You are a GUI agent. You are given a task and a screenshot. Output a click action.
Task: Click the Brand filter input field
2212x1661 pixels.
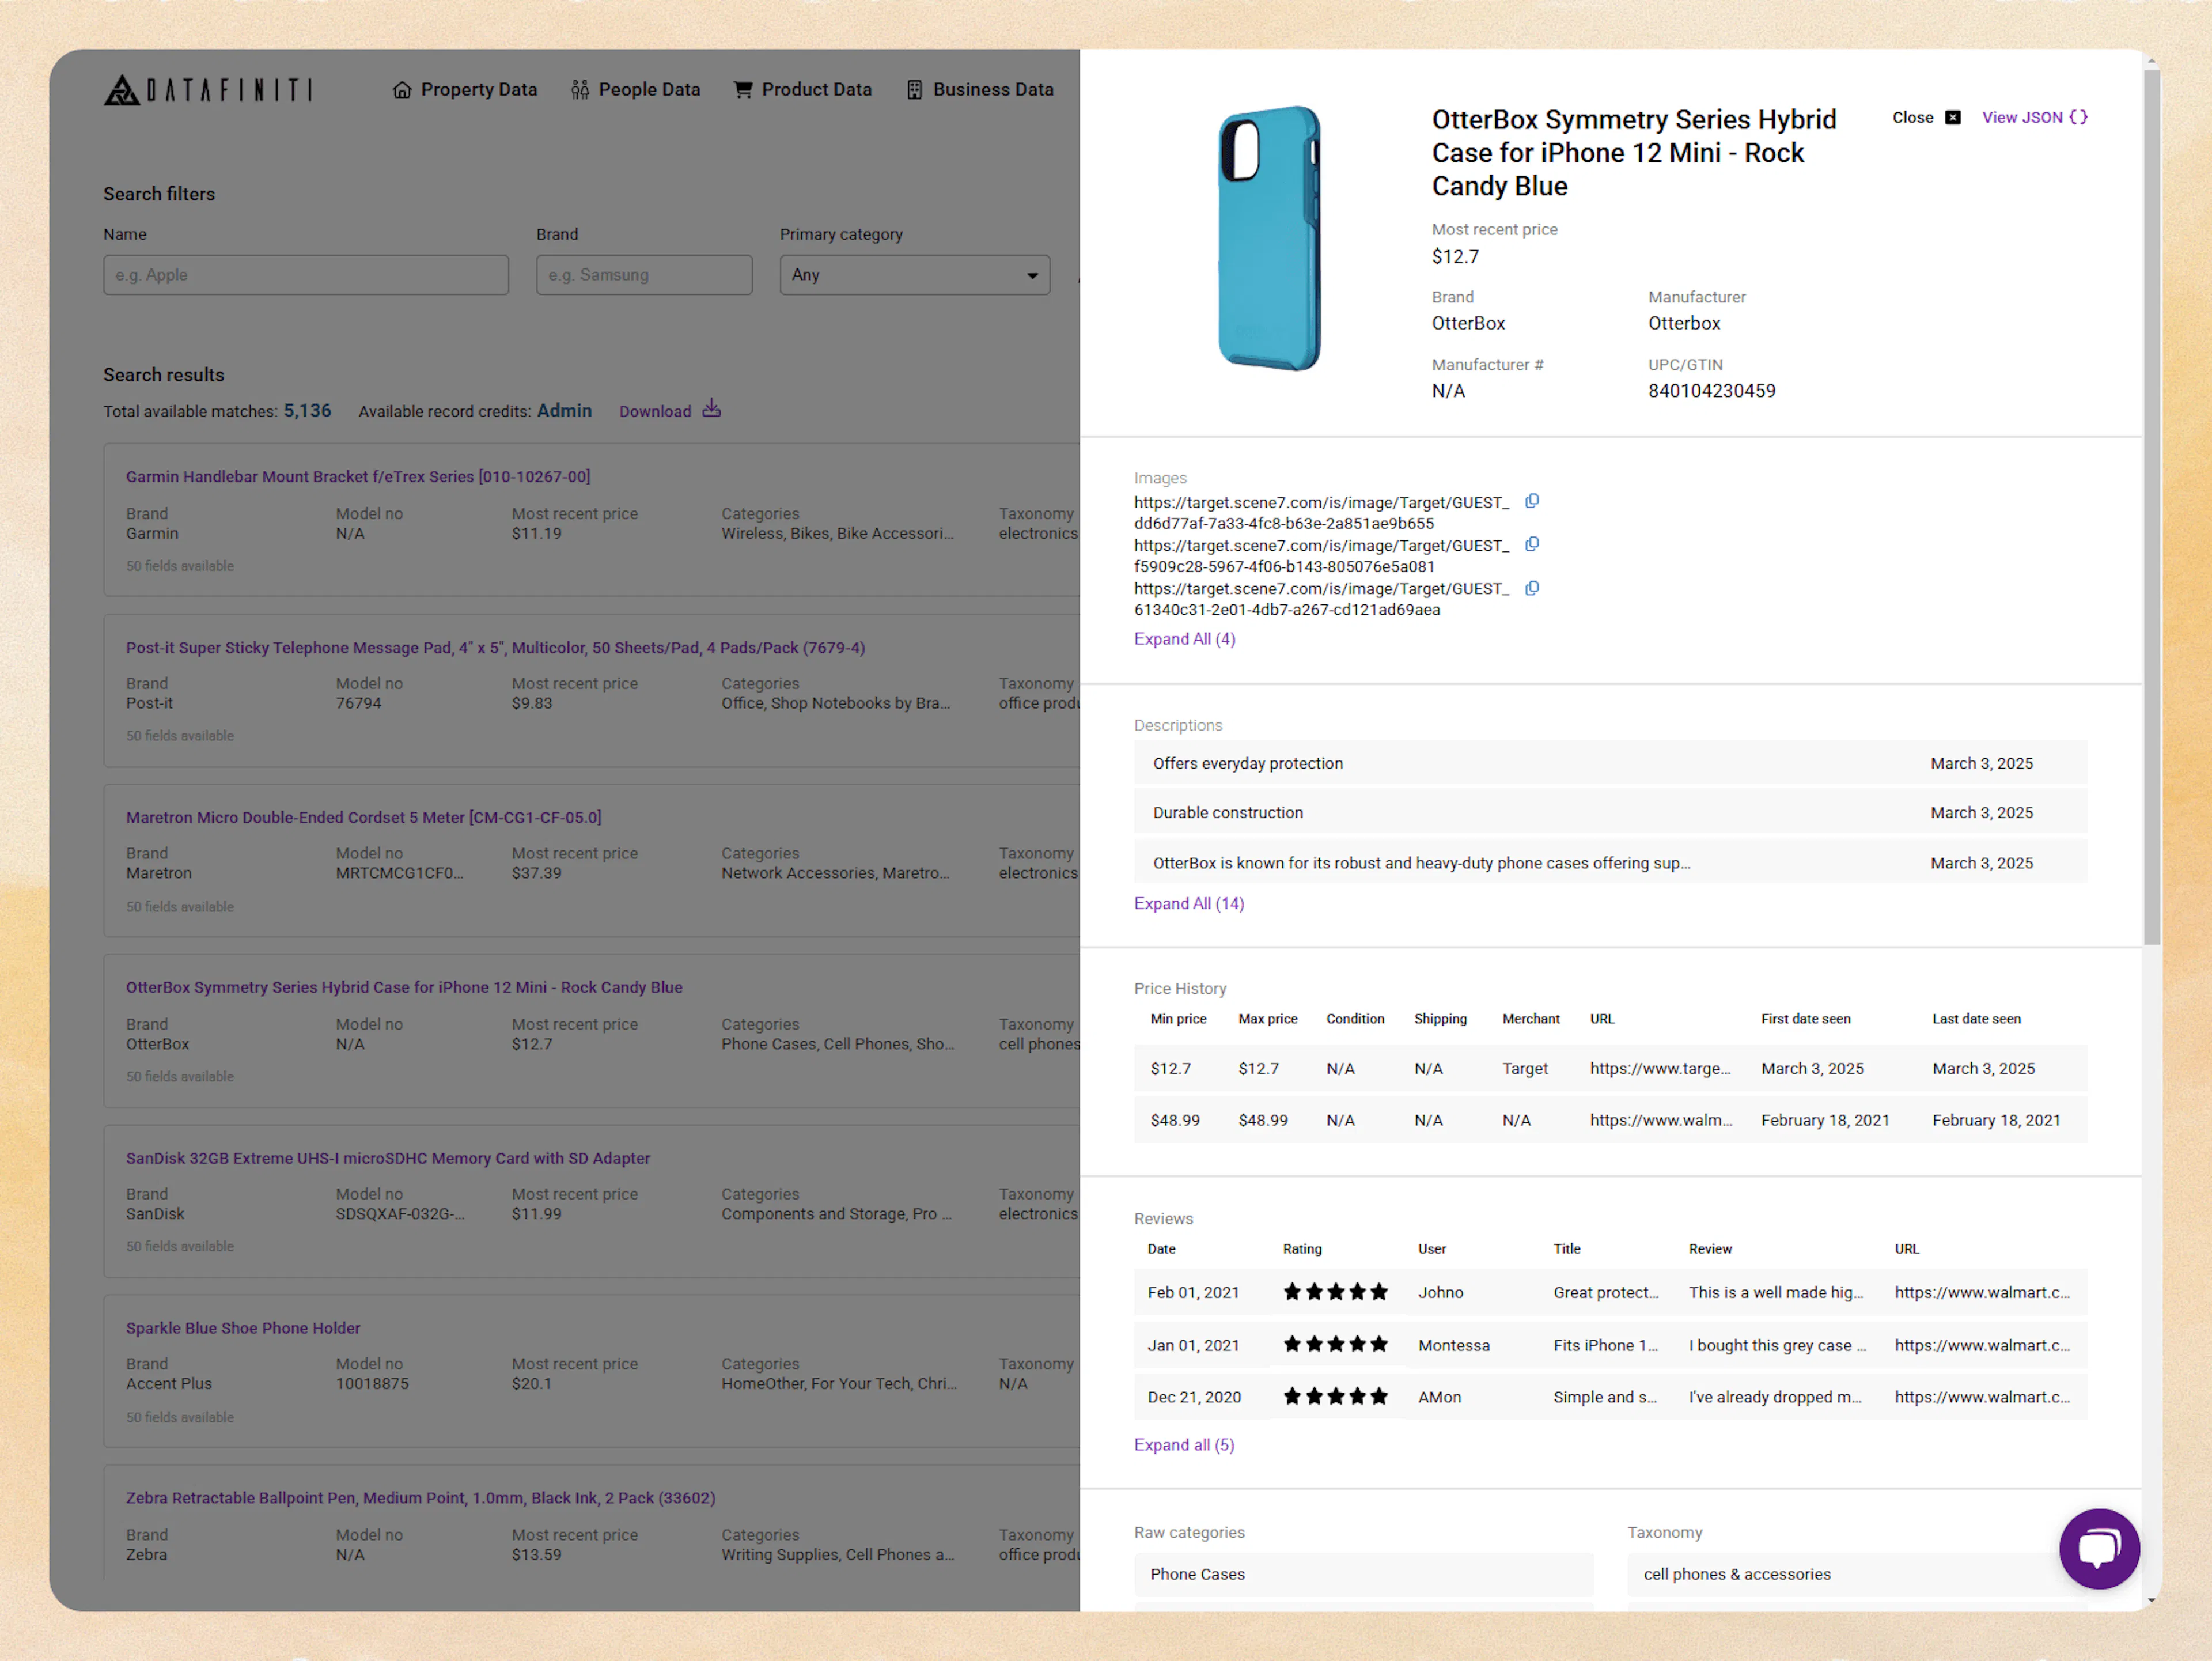pos(644,275)
